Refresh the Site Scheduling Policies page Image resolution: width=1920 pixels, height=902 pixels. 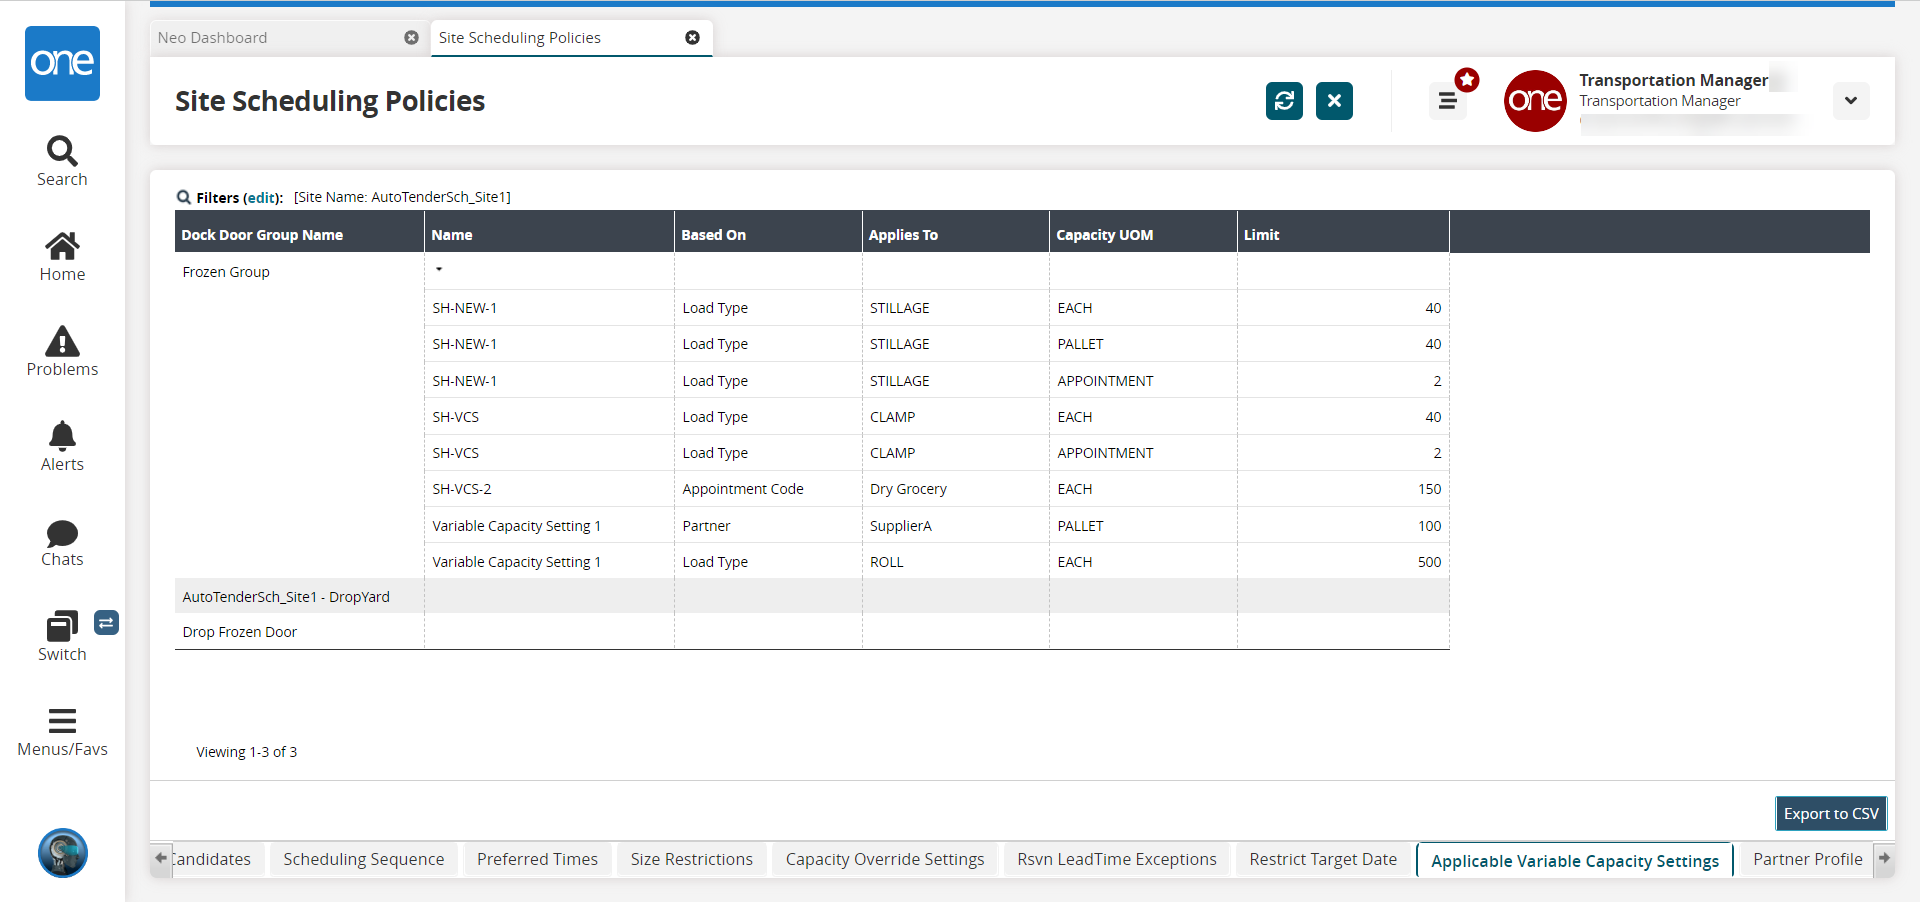(1284, 101)
